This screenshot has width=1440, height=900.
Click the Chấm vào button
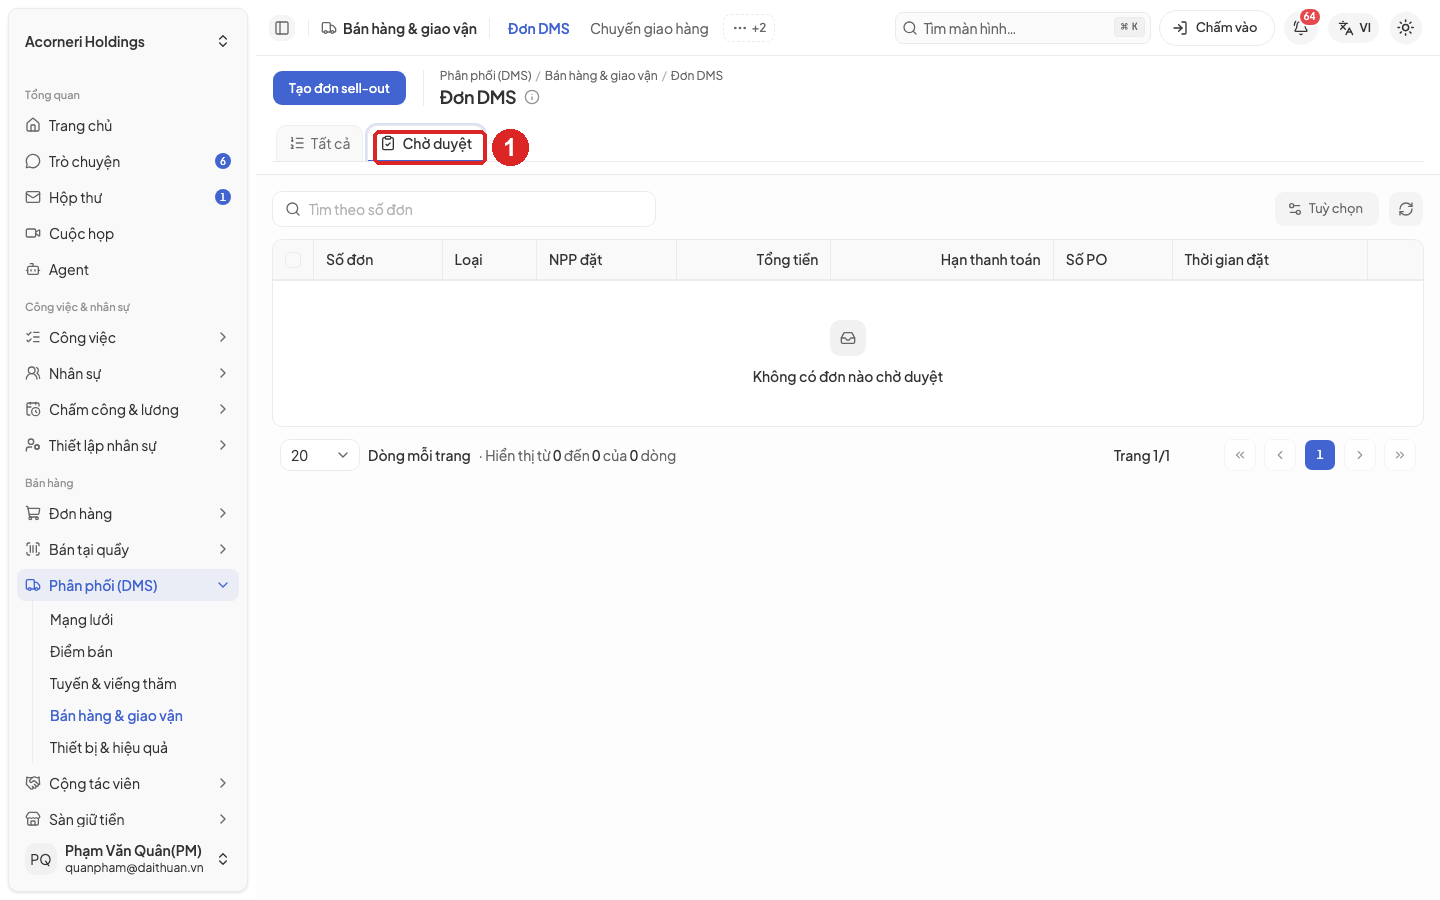coord(1216,28)
